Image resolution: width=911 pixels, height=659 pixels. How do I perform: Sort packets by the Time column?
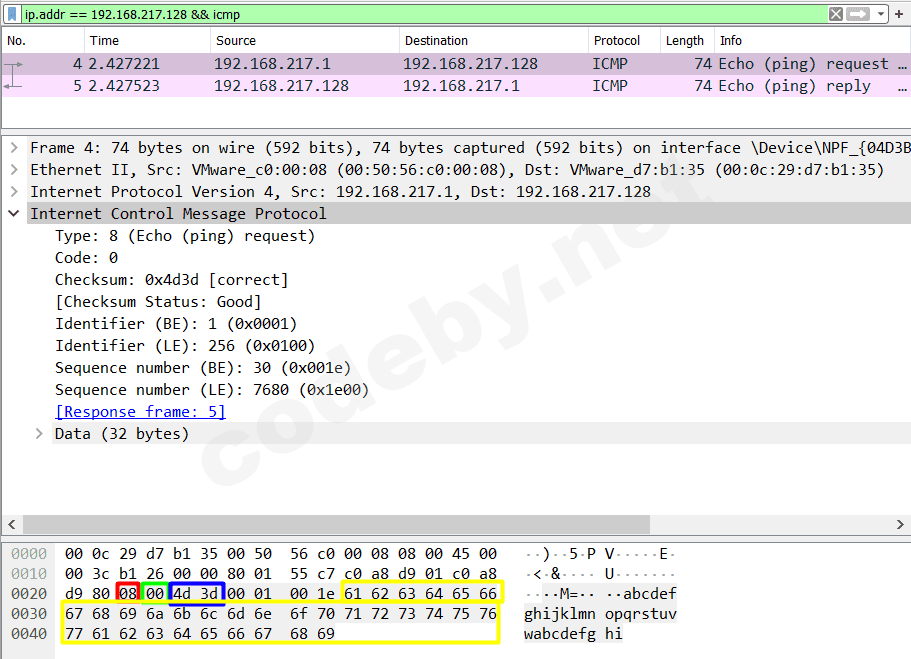[x=148, y=41]
